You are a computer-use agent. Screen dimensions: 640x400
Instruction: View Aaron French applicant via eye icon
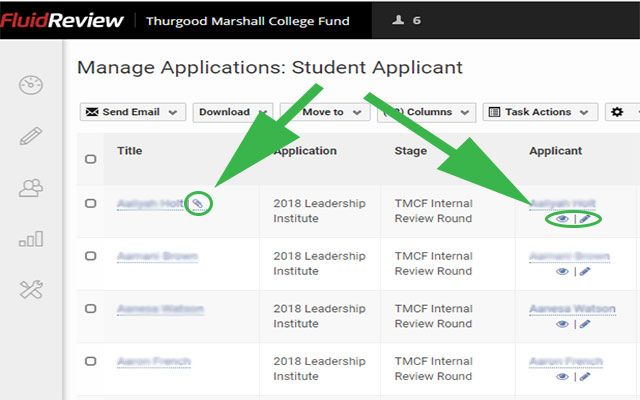pos(562,376)
